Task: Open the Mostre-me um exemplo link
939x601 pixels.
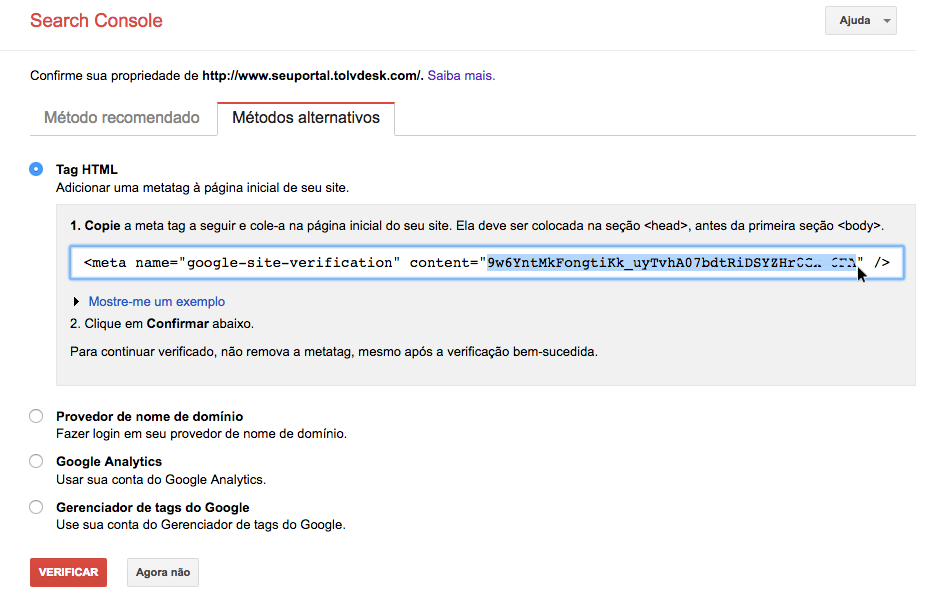Action: click(157, 301)
